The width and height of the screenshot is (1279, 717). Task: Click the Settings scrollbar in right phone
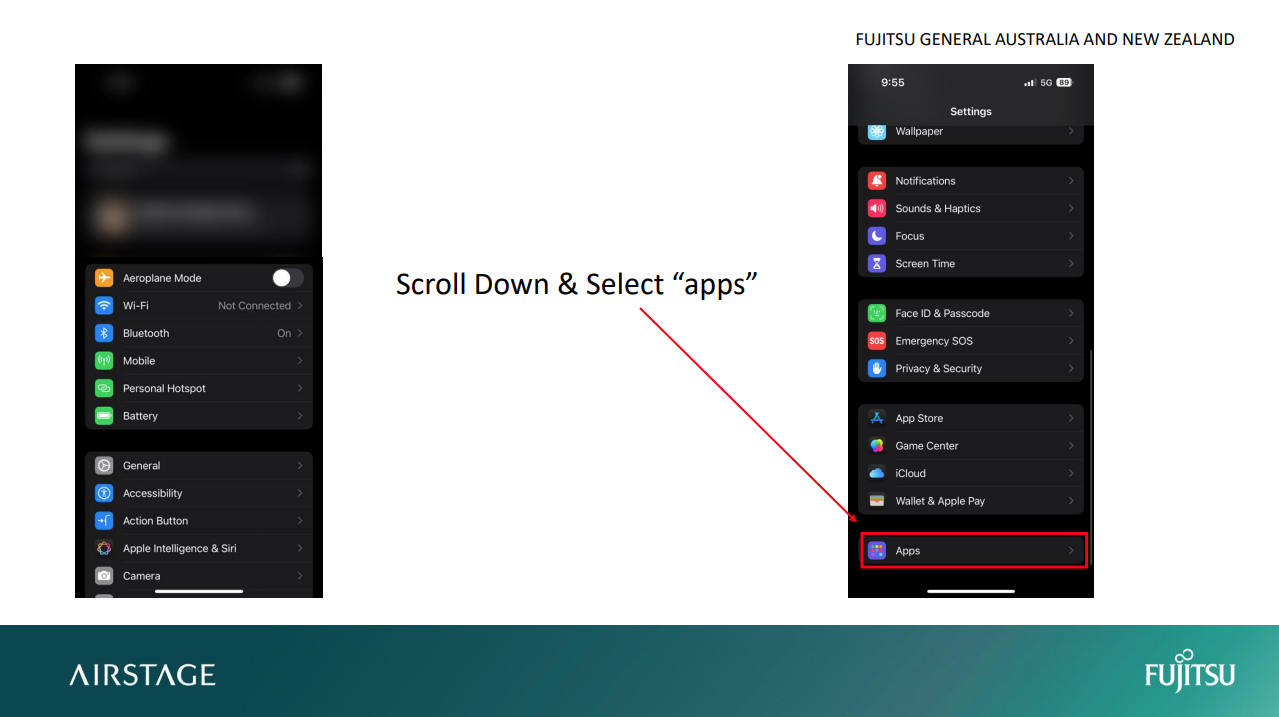click(x=1090, y=457)
